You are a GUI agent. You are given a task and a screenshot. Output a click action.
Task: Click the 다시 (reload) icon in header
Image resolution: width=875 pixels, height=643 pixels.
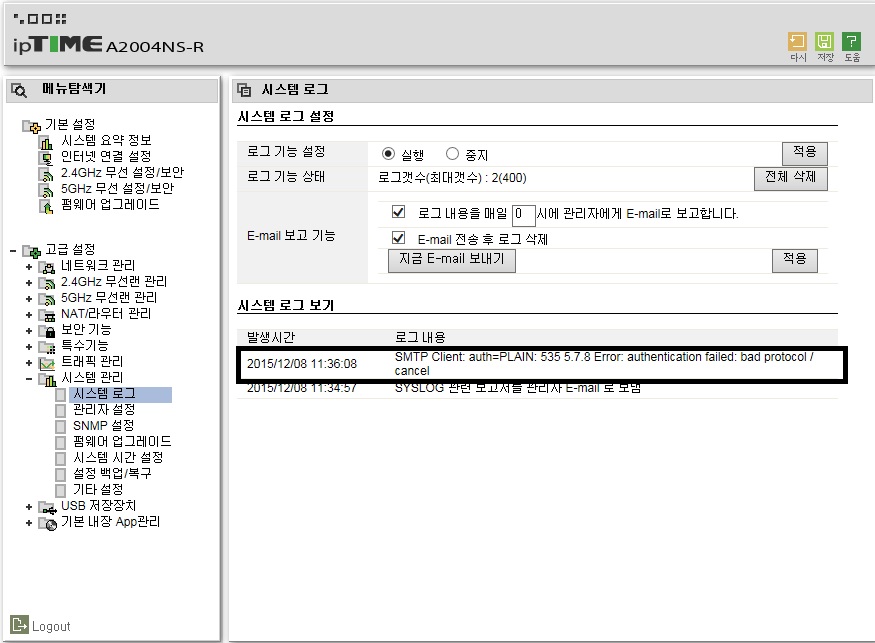[797, 42]
